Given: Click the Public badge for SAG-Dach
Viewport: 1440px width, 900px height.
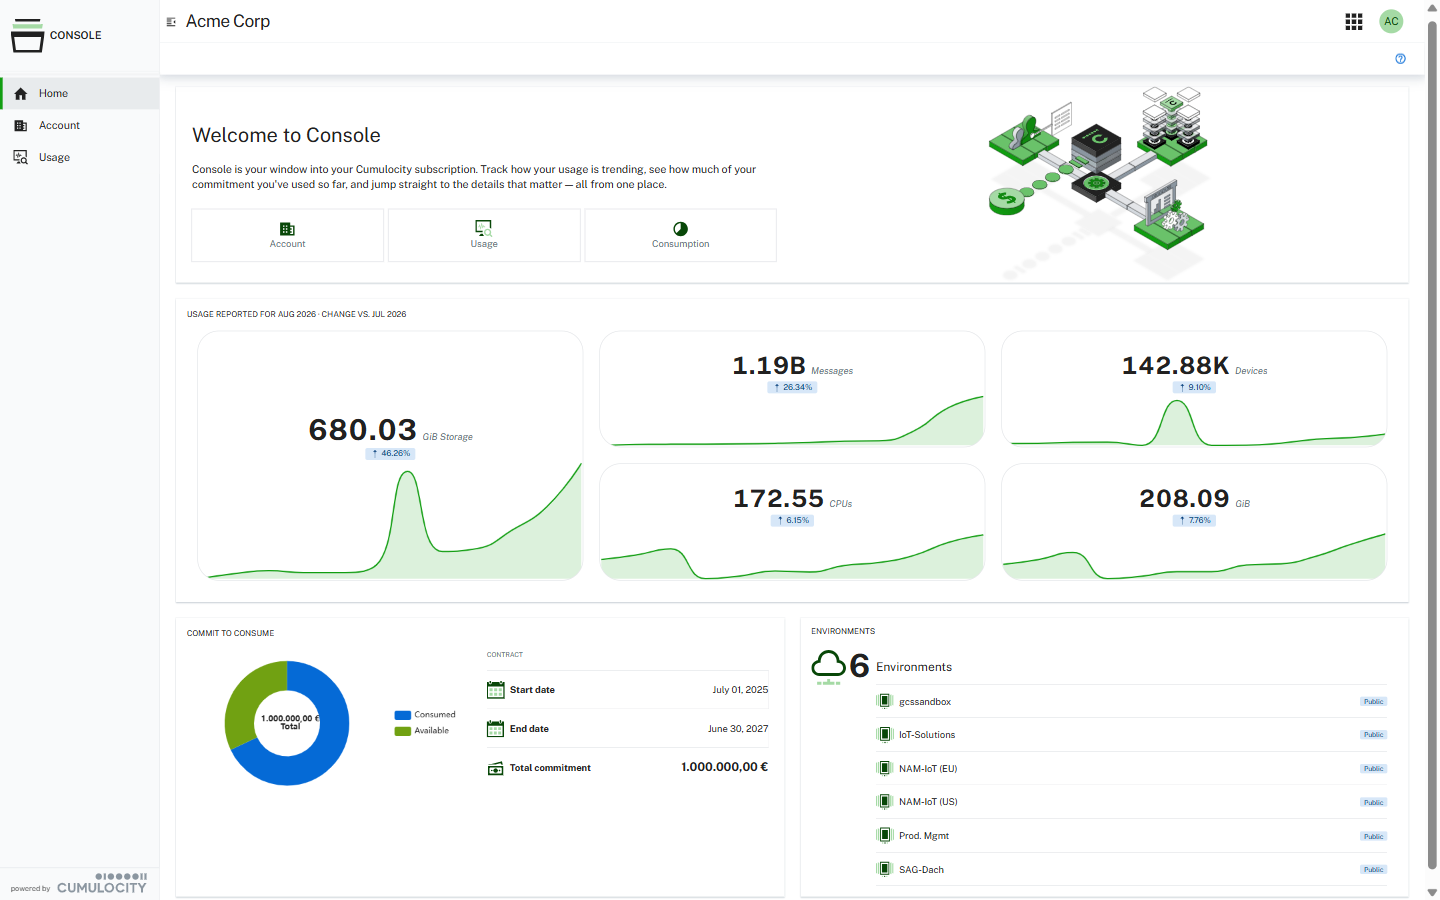Looking at the screenshot, I should [x=1373, y=870].
